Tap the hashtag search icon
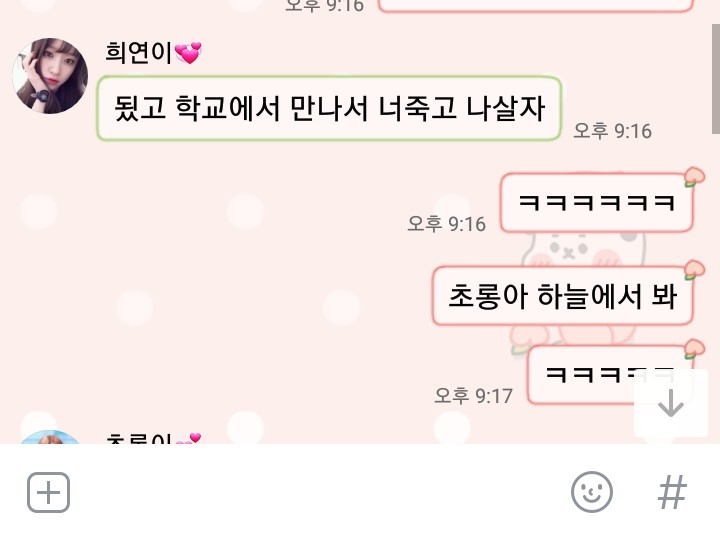The height and width of the screenshot is (540, 720). click(x=672, y=492)
